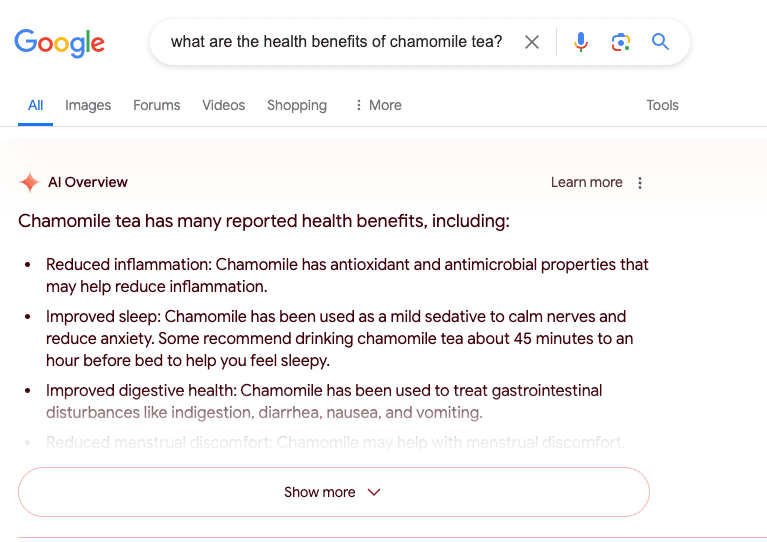Image resolution: width=767 pixels, height=542 pixels.
Task: Open AI Overview three-dot options menu
Action: pos(640,183)
